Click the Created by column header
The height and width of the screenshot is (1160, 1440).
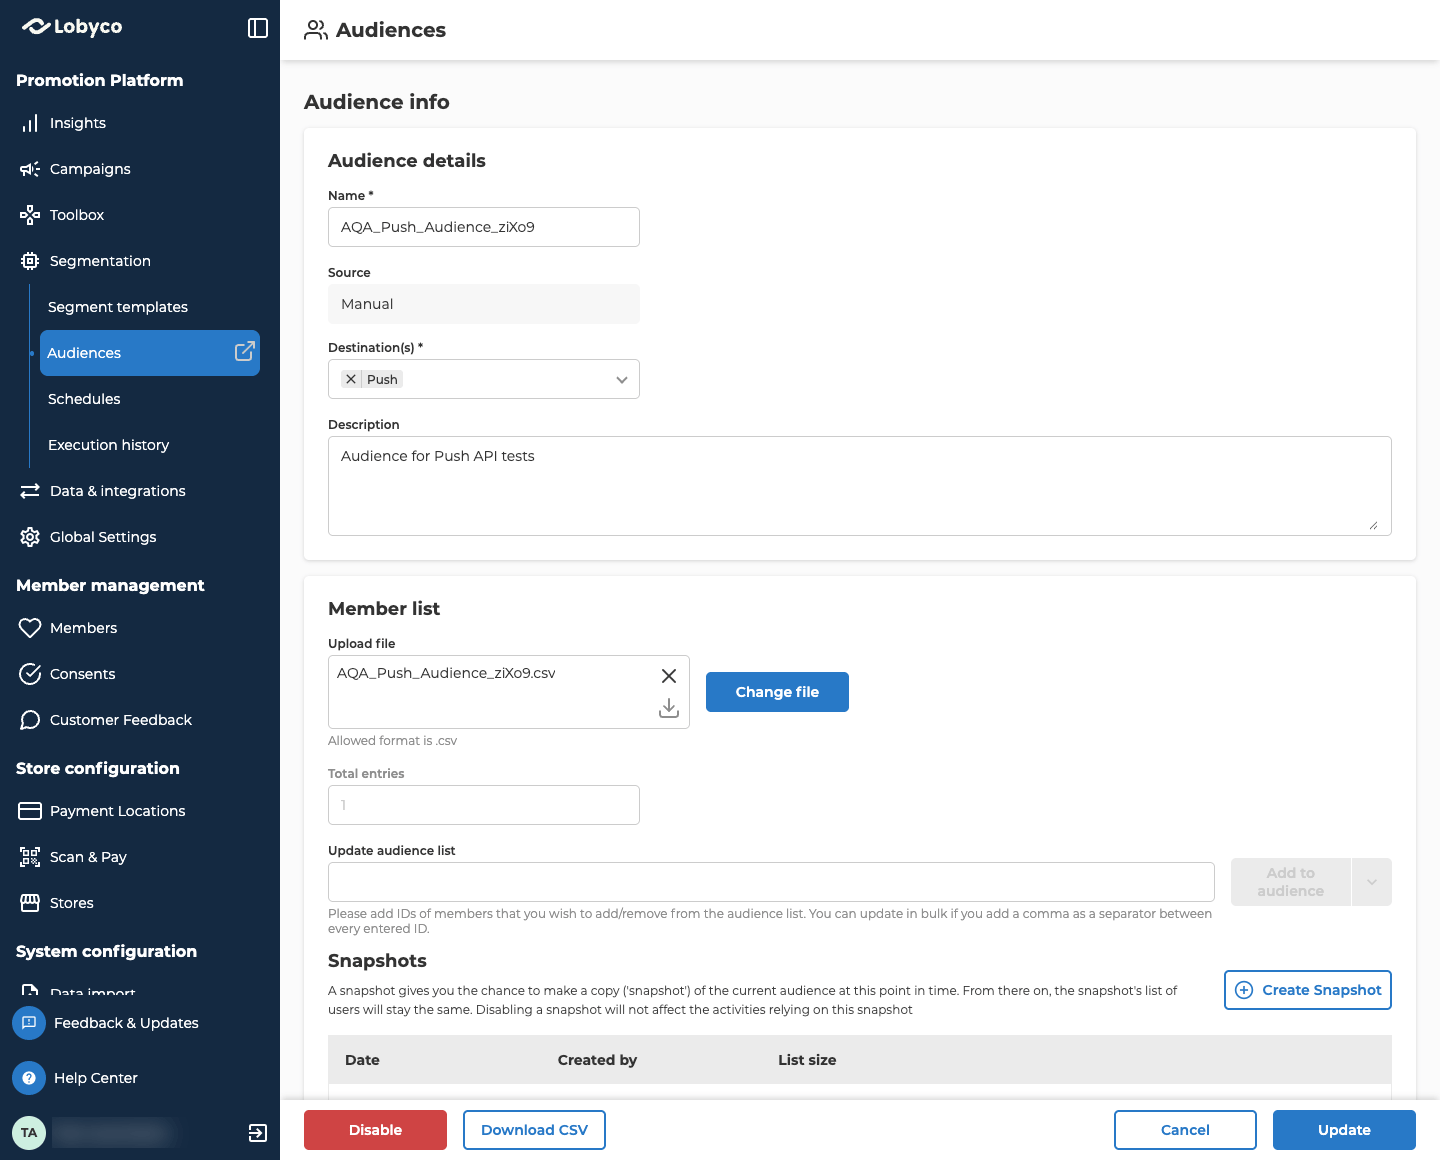pos(597,1060)
